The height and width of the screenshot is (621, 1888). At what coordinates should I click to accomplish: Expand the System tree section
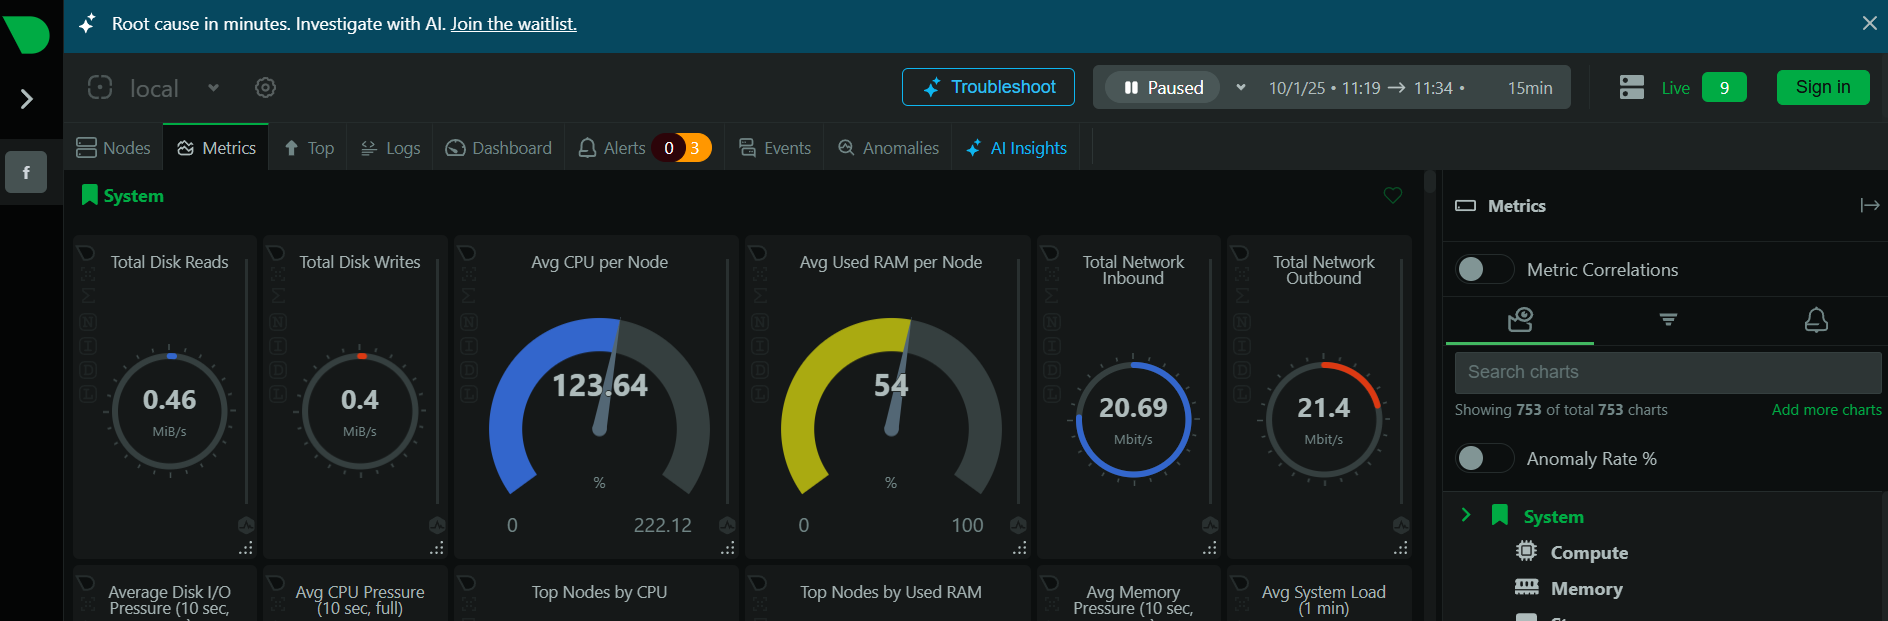click(x=1466, y=515)
